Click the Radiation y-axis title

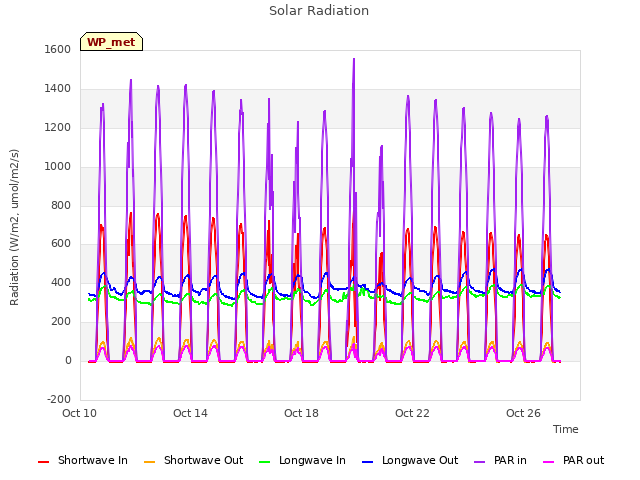14,227
